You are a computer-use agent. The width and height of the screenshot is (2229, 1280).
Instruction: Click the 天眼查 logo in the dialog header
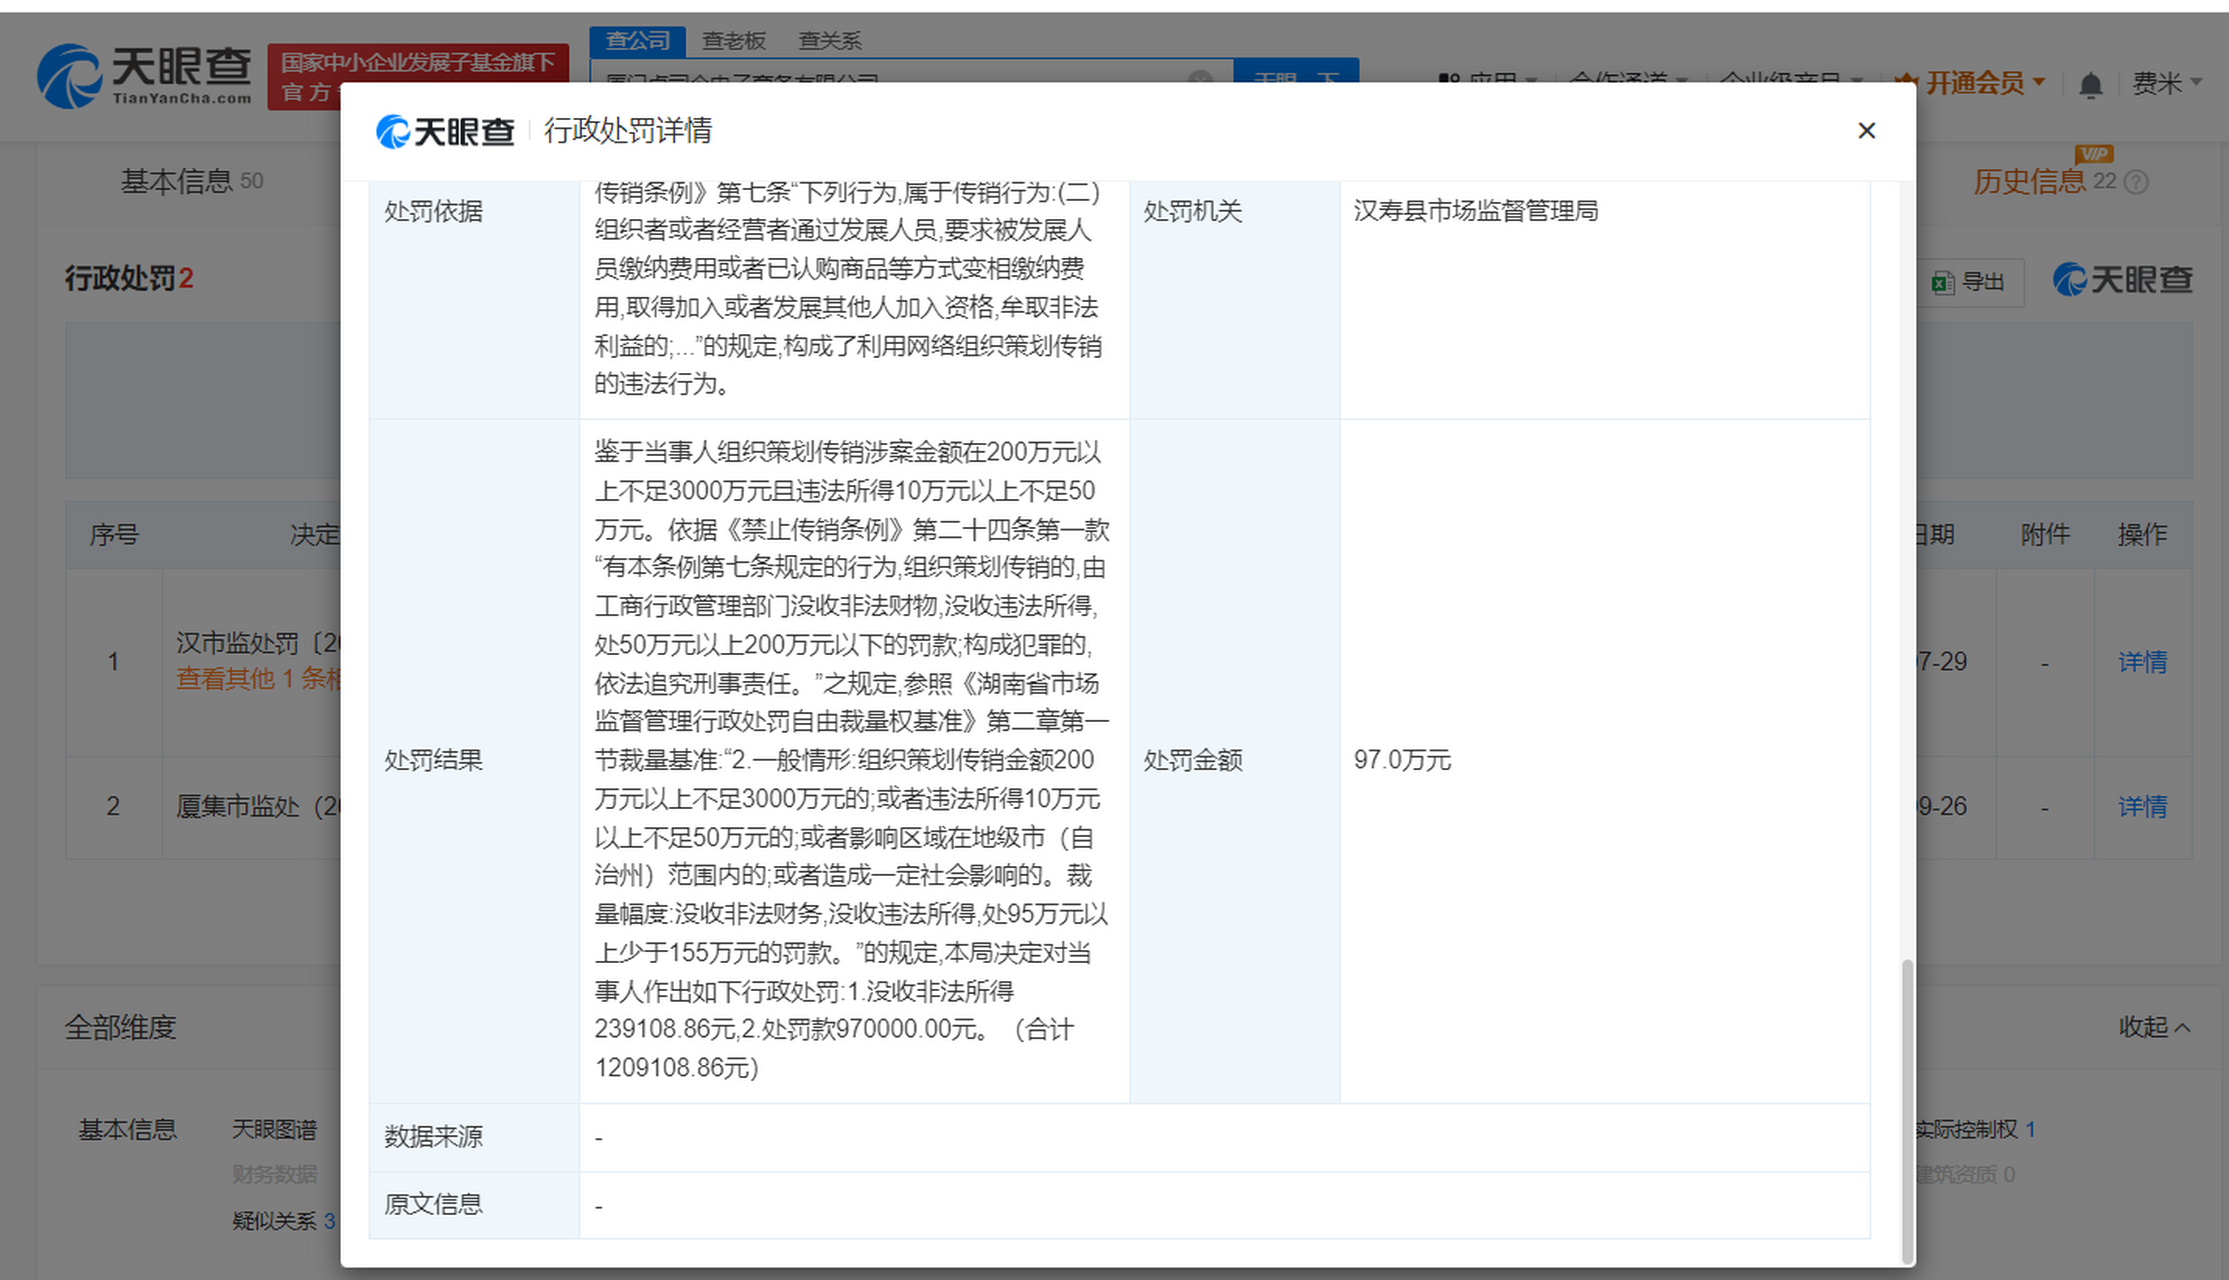pyautogui.click(x=446, y=131)
